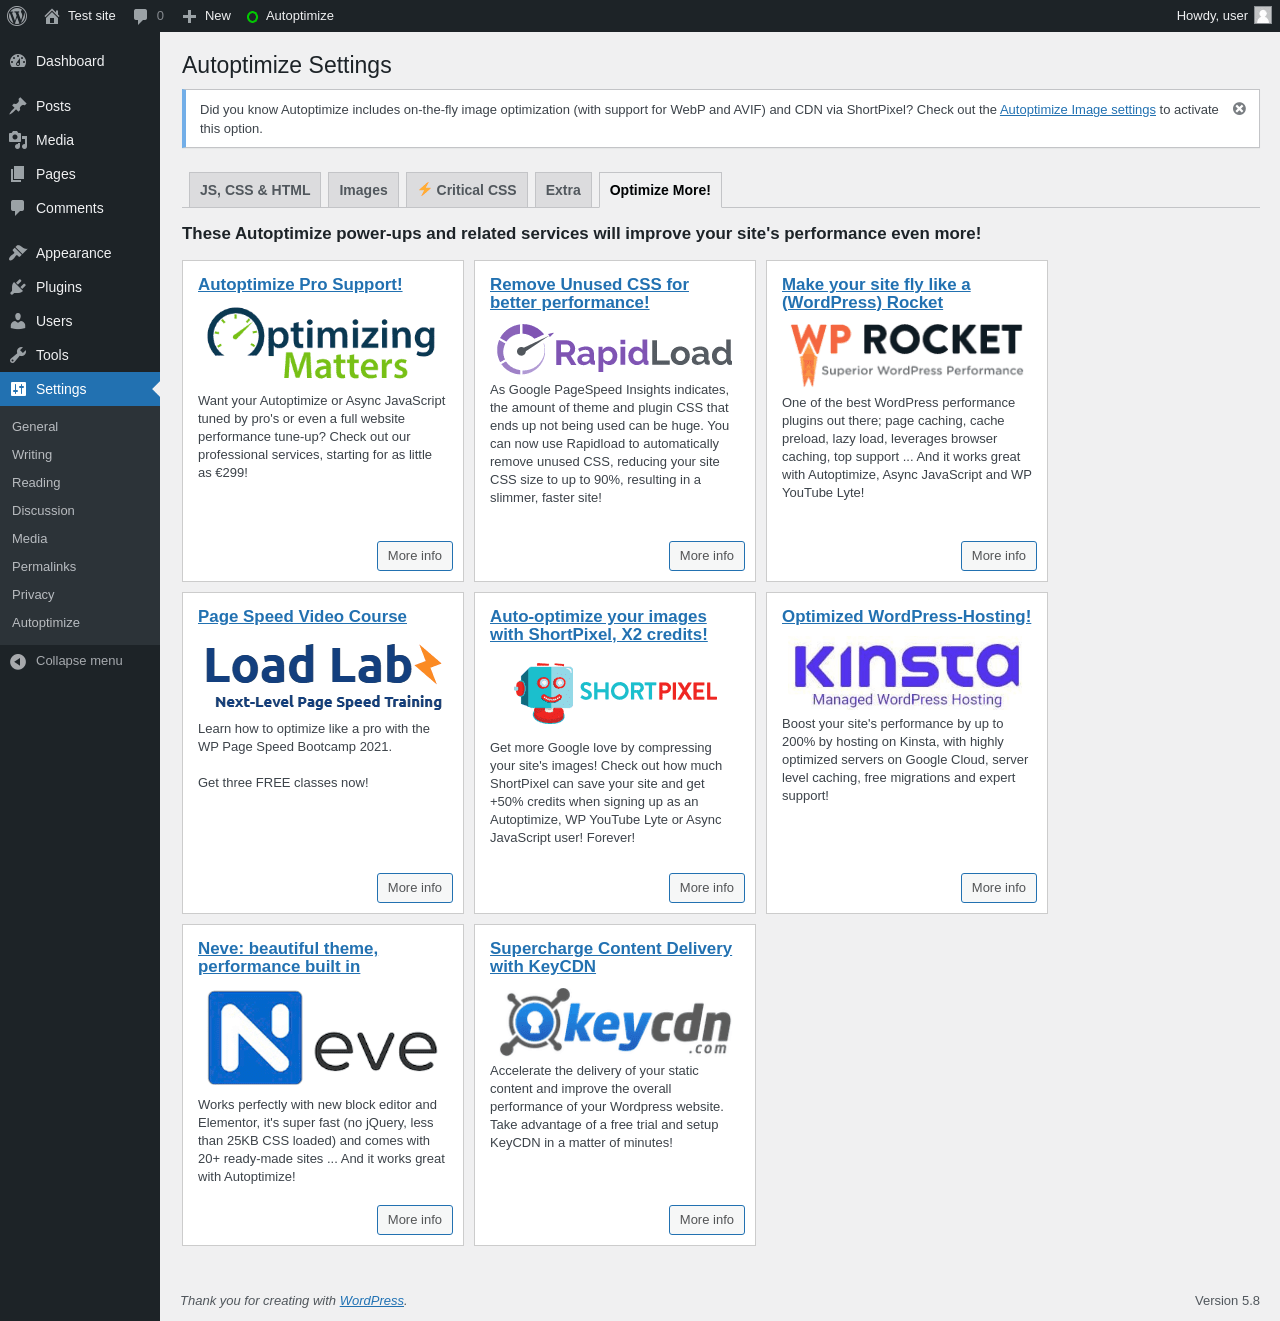Click the Settings sliders icon
The image size is (1280, 1321).
[x=18, y=389]
